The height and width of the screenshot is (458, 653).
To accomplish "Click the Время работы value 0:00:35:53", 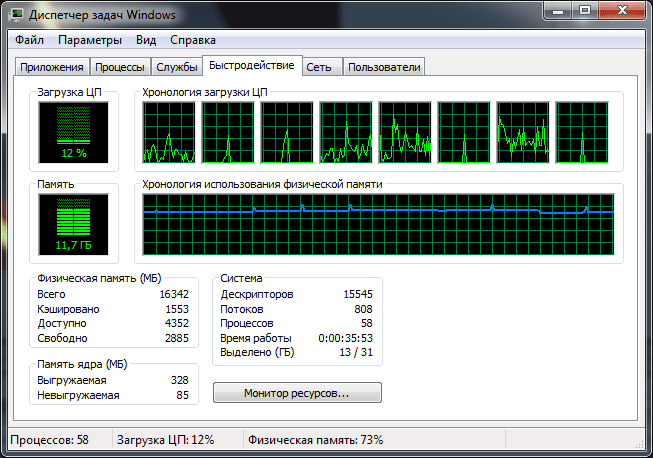I will point(346,338).
